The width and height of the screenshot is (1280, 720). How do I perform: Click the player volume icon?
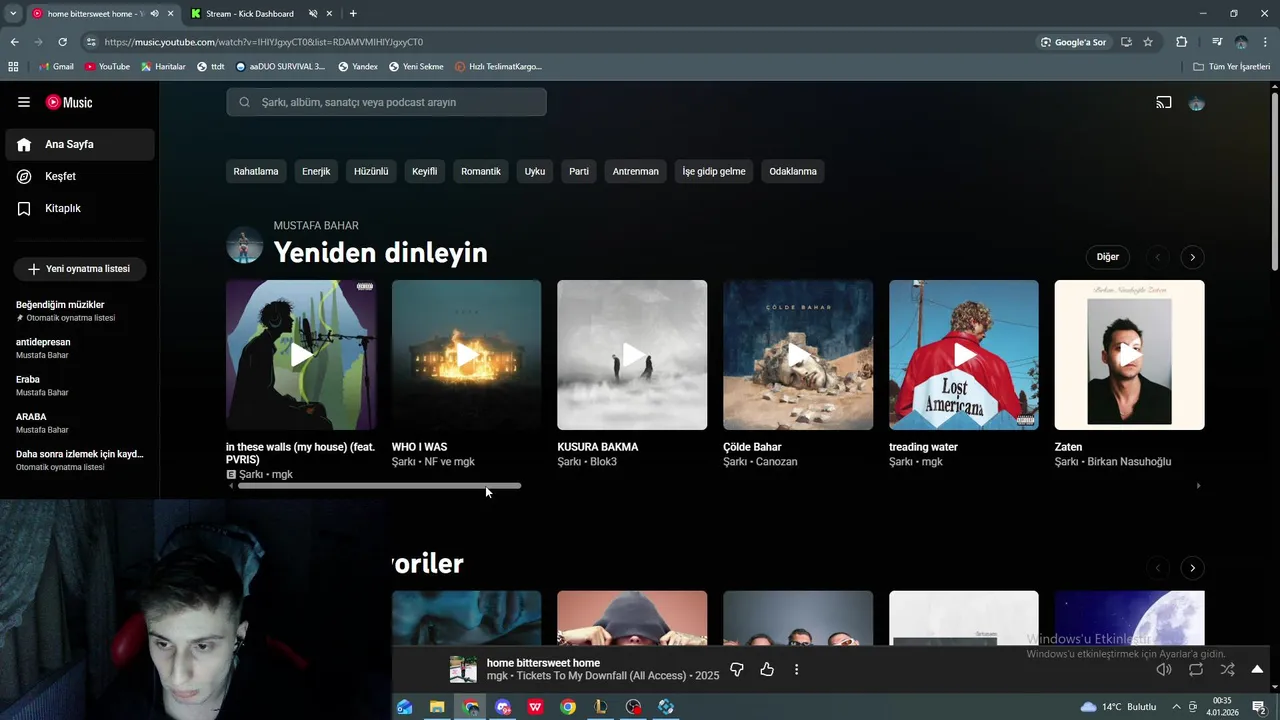tap(1164, 670)
